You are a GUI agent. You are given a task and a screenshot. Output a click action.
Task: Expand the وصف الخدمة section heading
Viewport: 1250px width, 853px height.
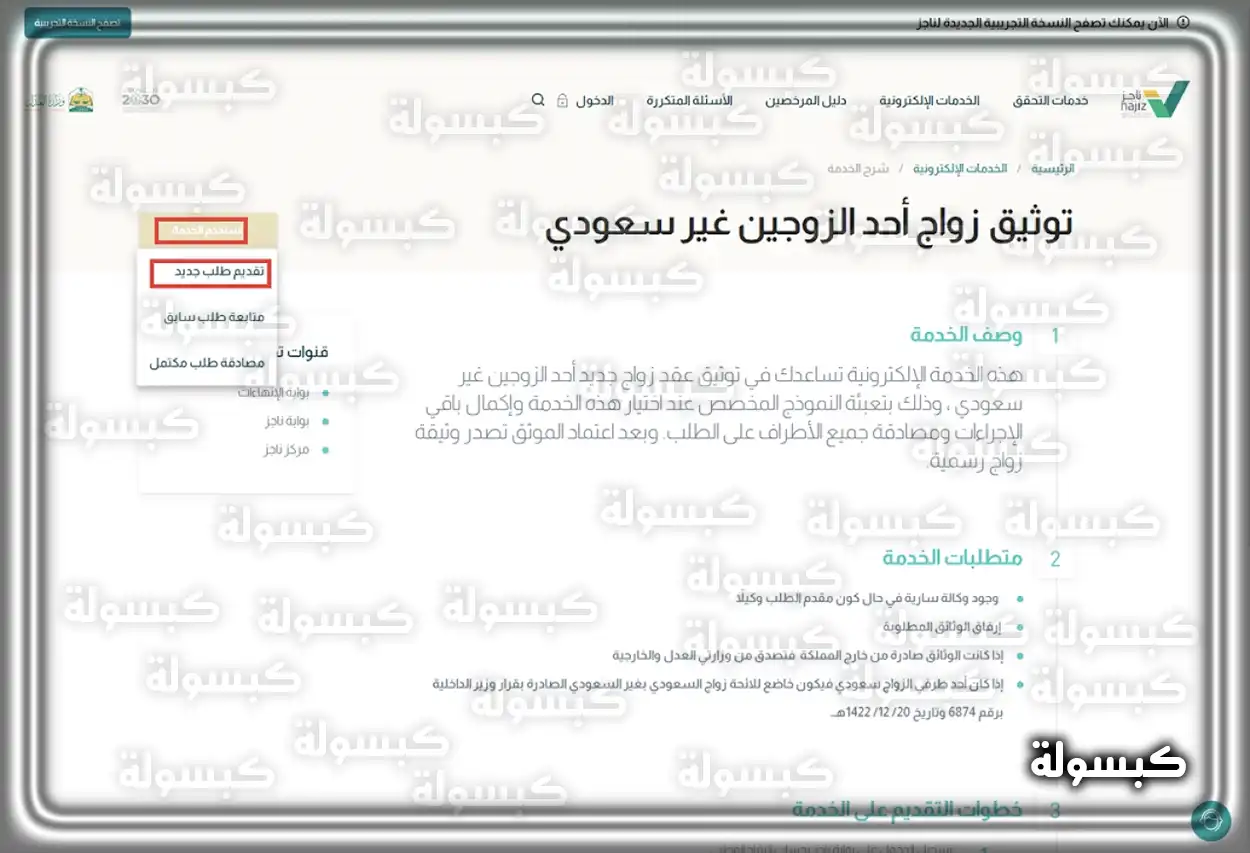tap(965, 335)
